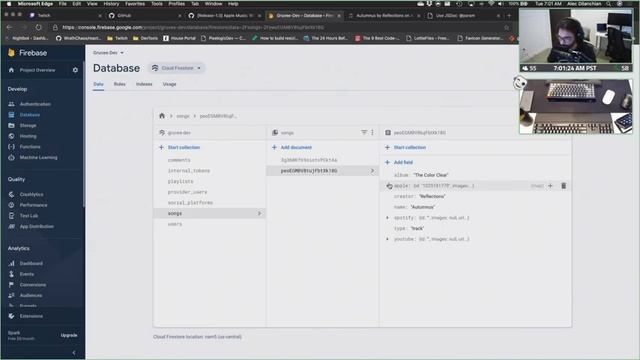Screen dimensions: 640x360
Task: Select the users collection
Action: coord(175,224)
